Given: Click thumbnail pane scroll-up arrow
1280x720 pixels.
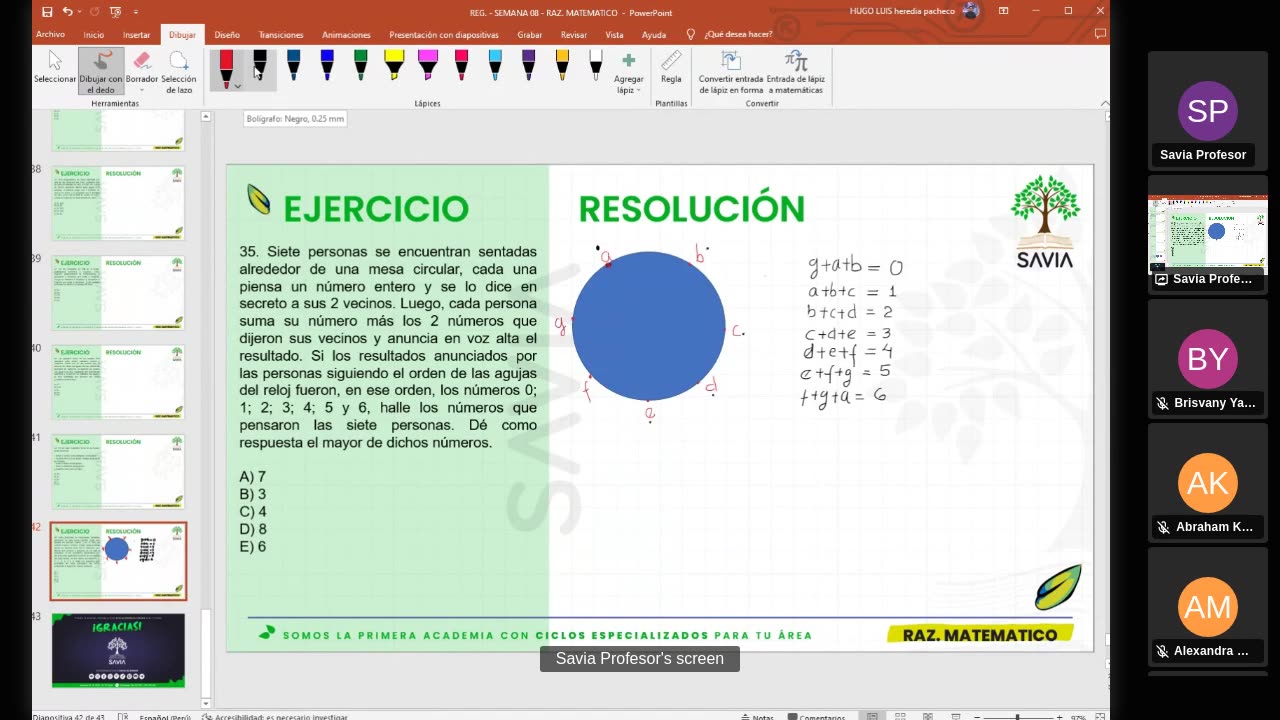Looking at the screenshot, I should pyautogui.click(x=206, y=117).
